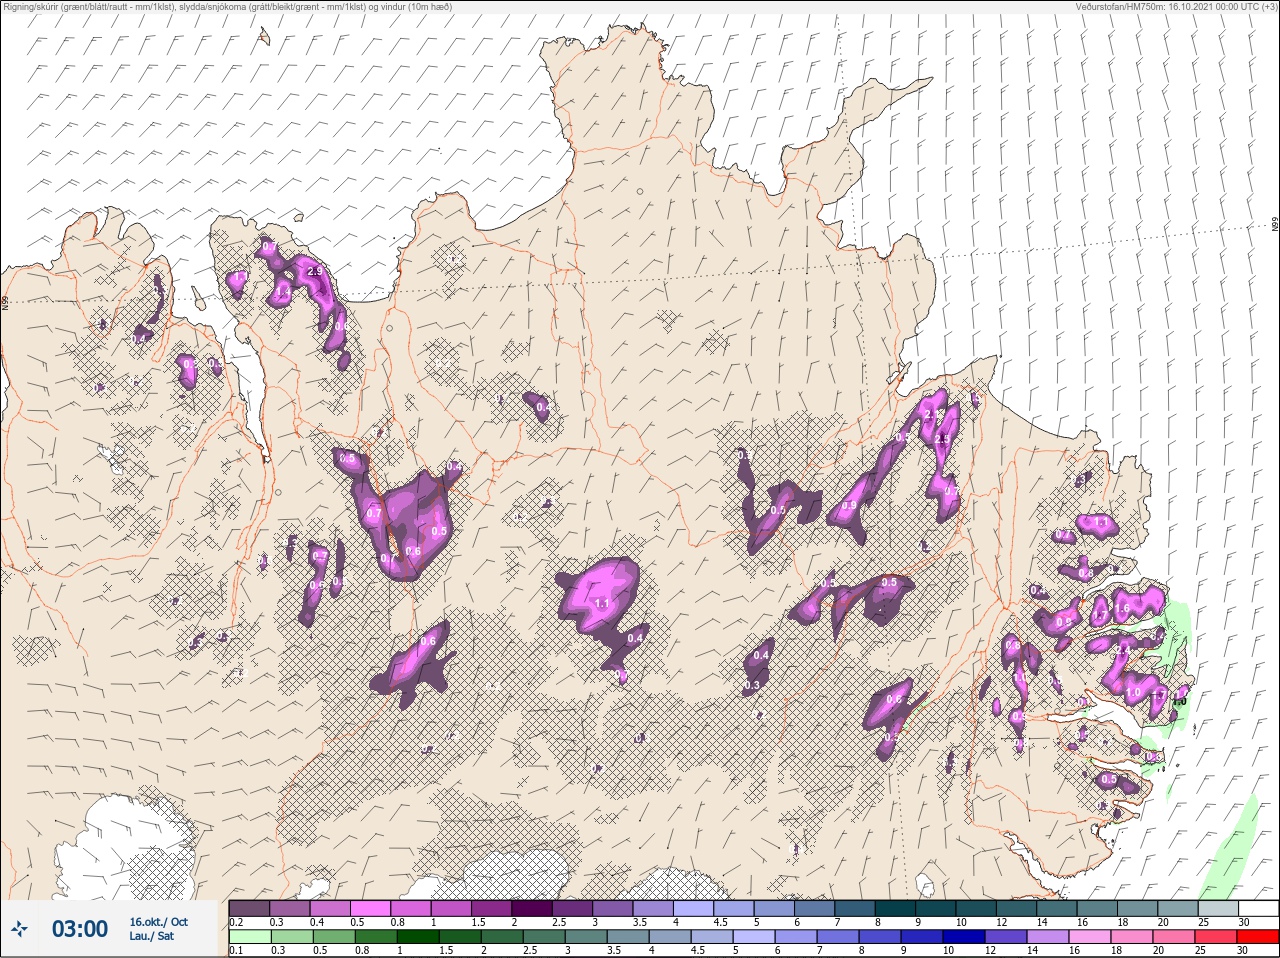Click the '16.okt./ Oct' date label
The height and width of the screenshot is (958, 1280).
pos(158,922)
